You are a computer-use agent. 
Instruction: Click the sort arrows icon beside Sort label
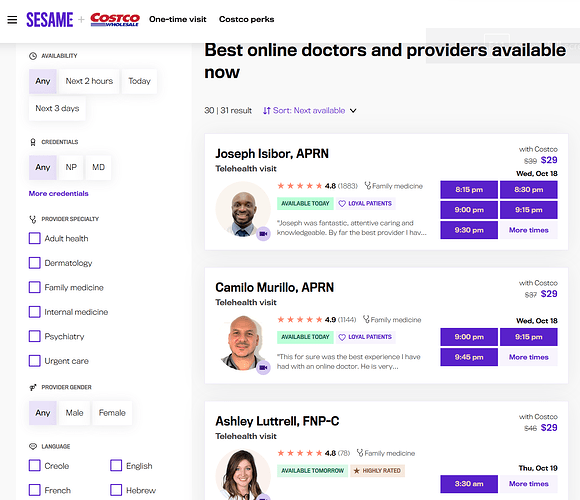[266, 111]
